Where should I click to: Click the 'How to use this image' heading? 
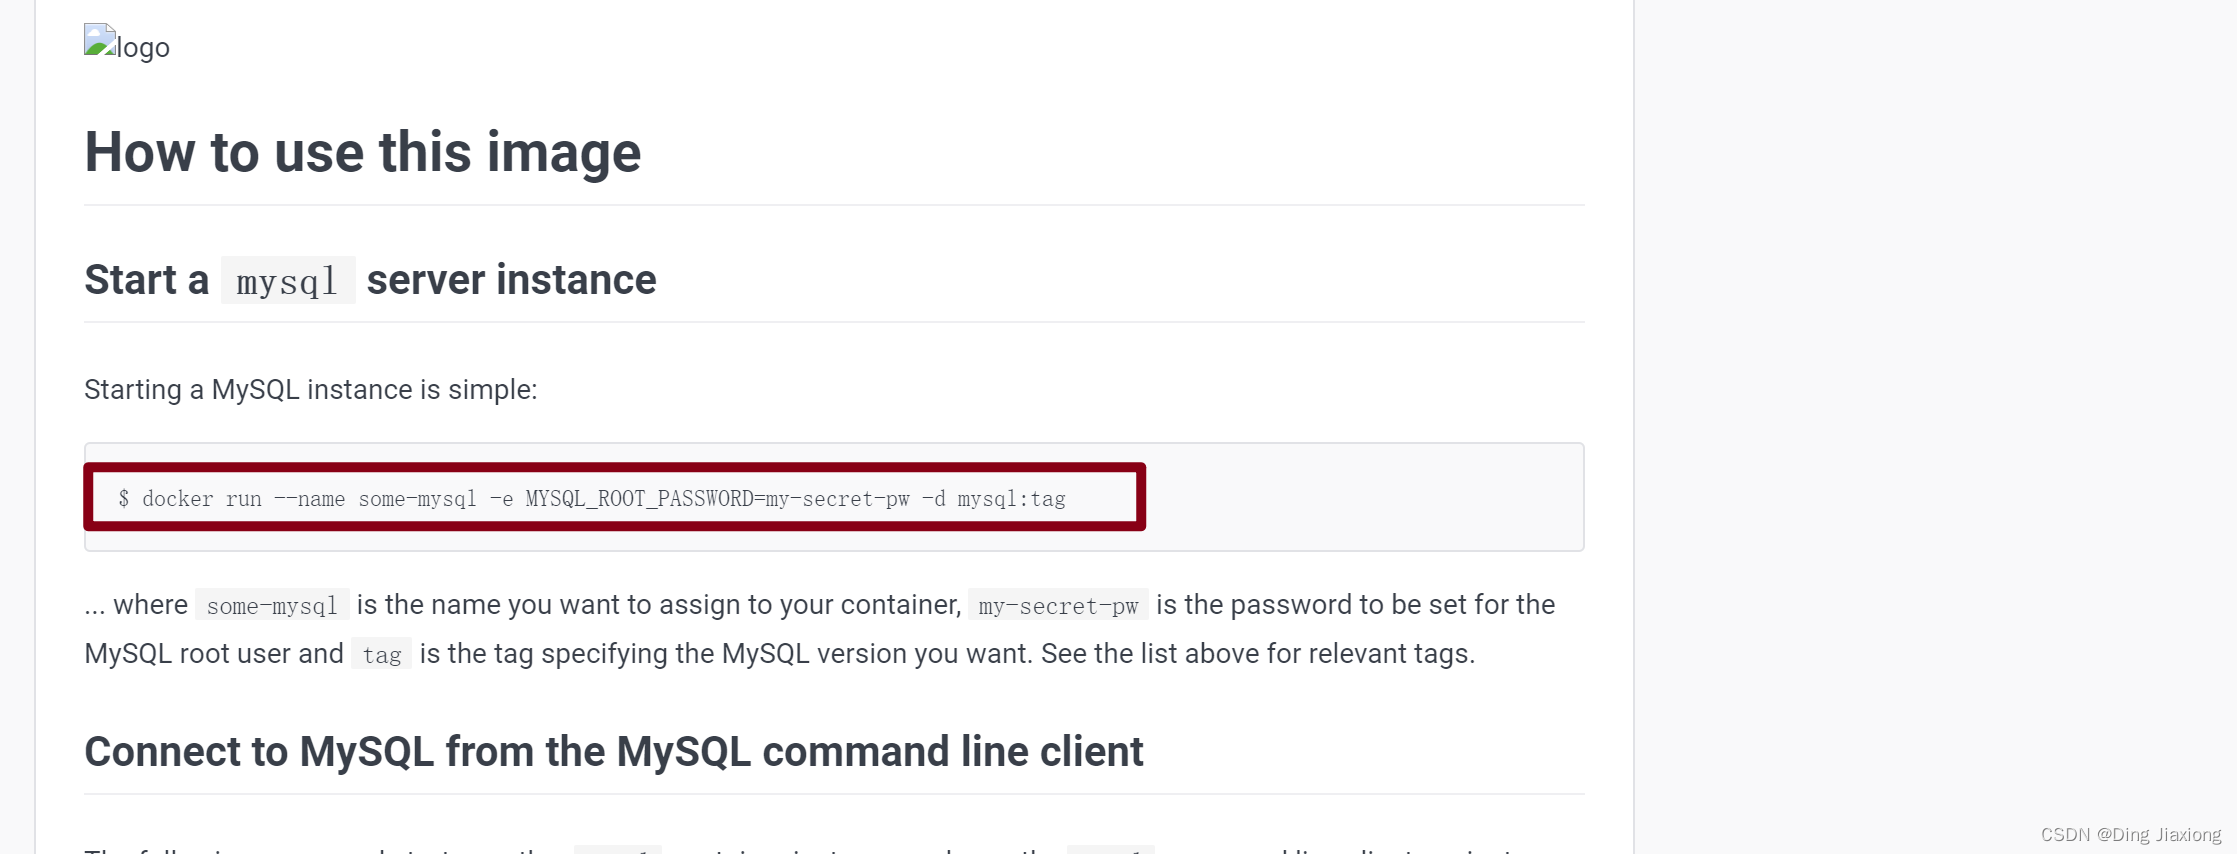[362, 152]
